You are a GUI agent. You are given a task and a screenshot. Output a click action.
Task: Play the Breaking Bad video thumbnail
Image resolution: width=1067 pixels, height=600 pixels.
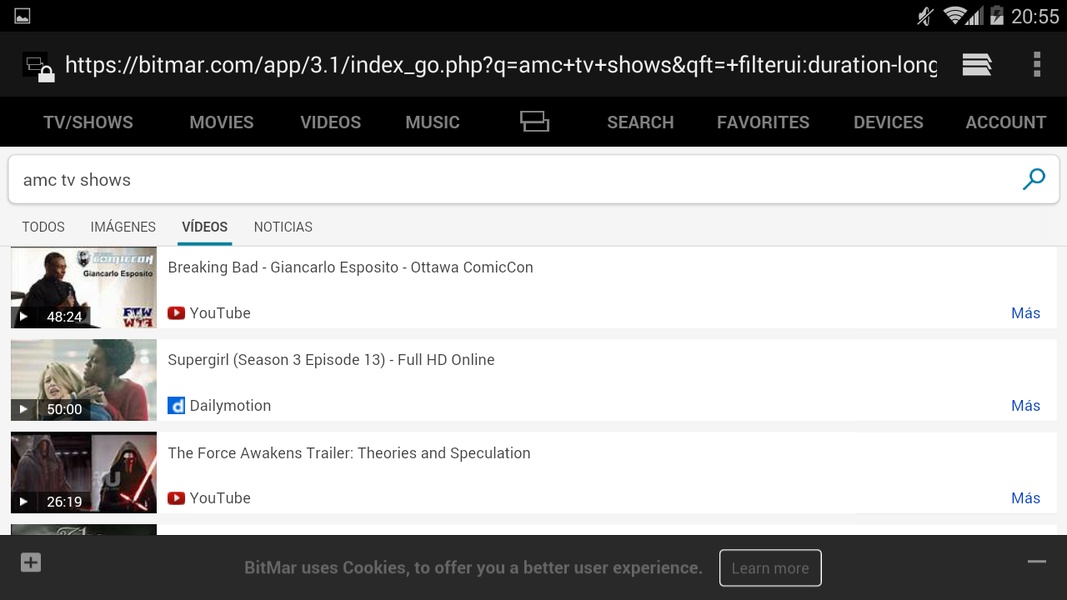(x=84, y=287)
